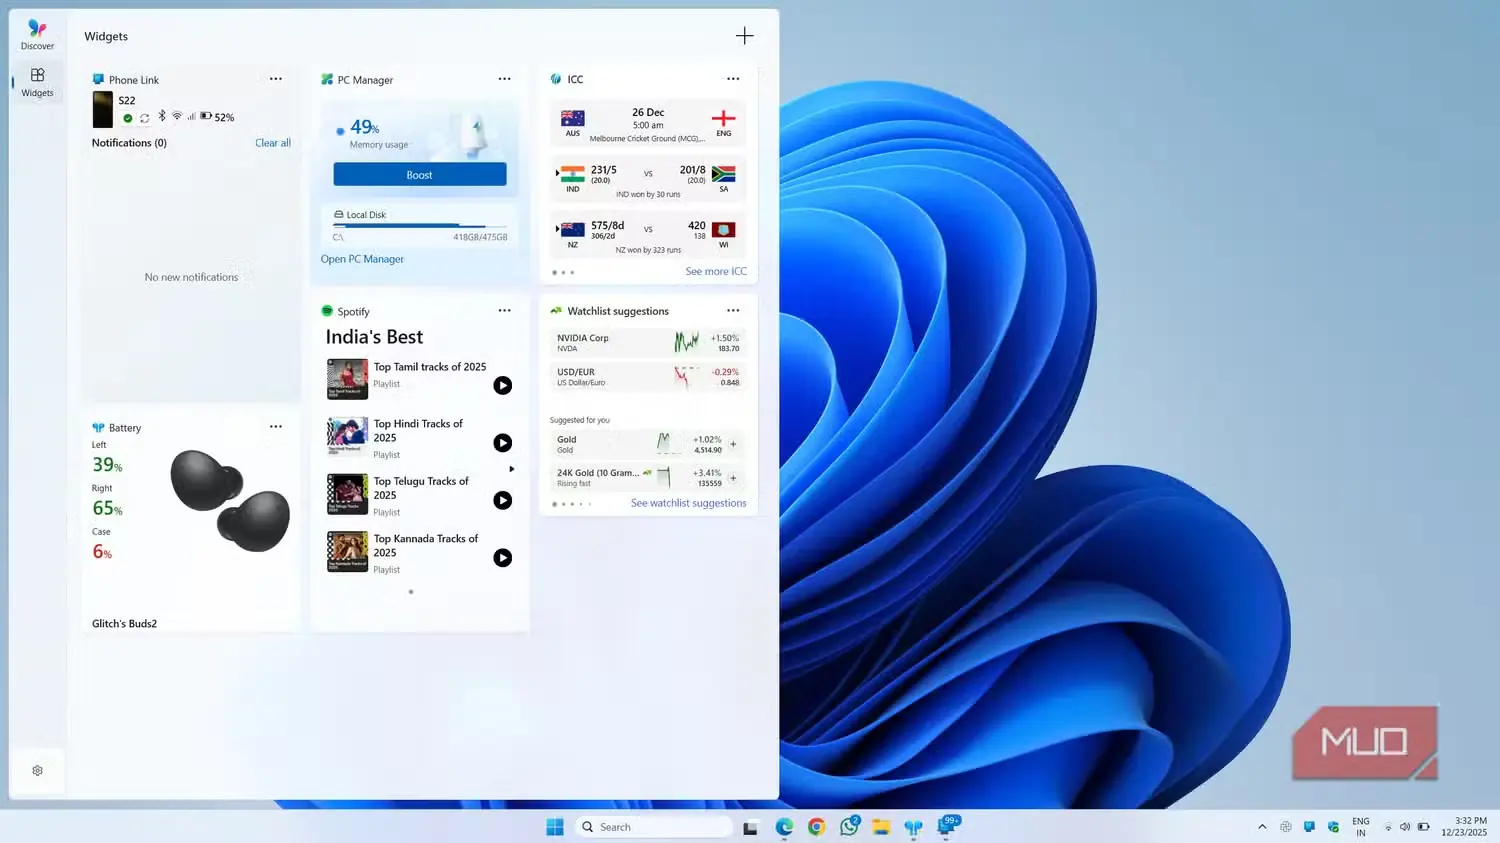Image resolution: width=1500 pixels, height=843 pixels.
Task: Open the AUS vs ENG match card
Action: tap(648, 124)
